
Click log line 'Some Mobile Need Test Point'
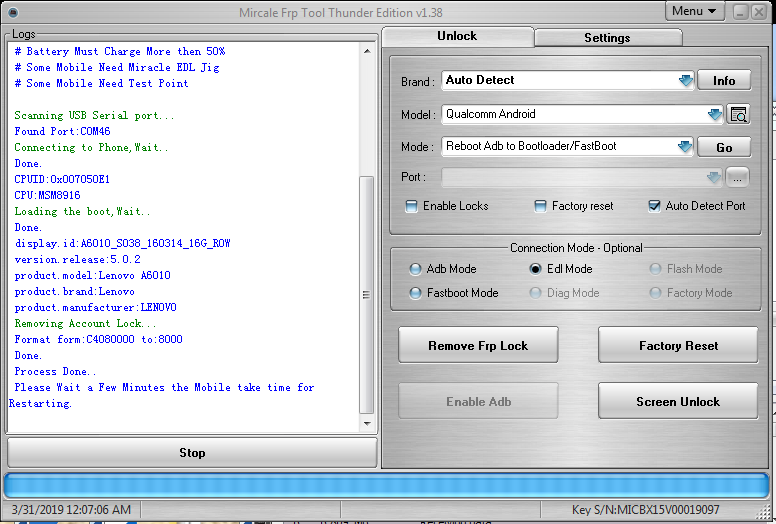pyautogui.click(x=101, y=84)
